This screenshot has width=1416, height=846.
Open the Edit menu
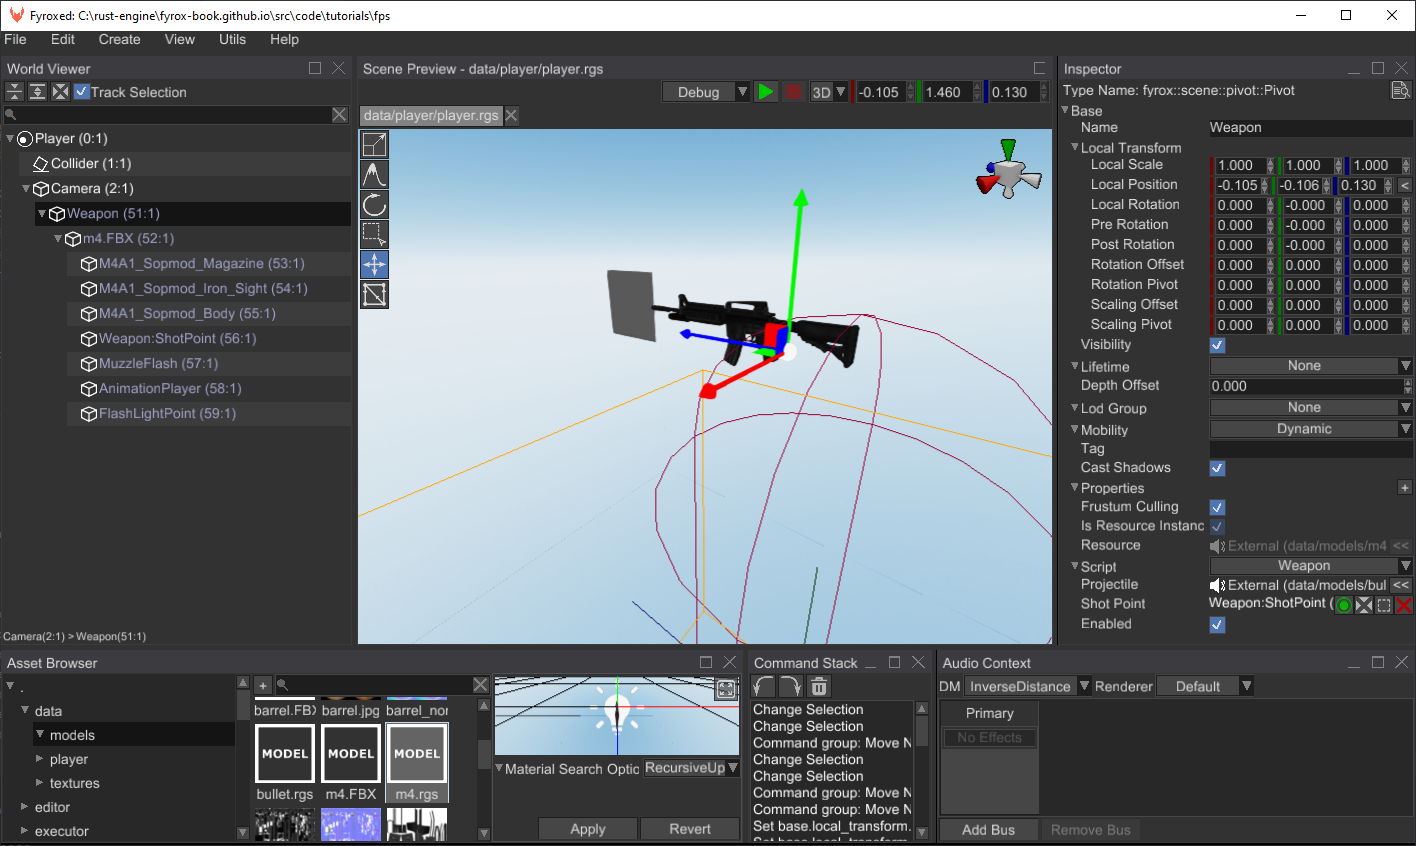[63, 39]
